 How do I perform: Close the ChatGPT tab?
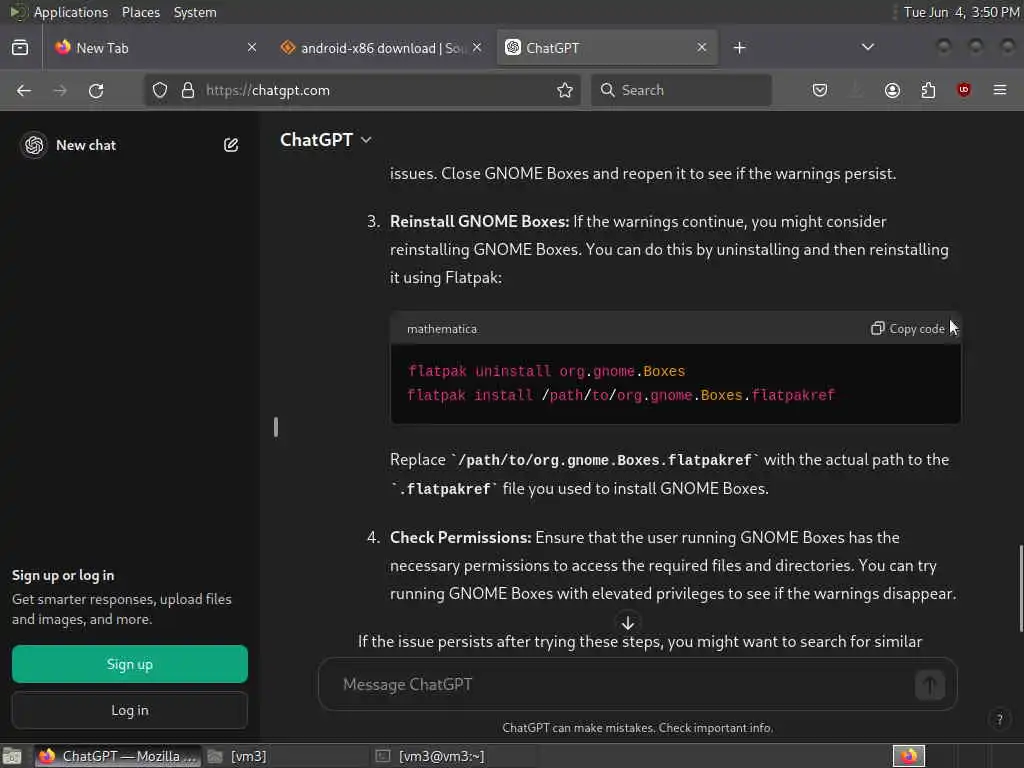(x=702, y=48)
